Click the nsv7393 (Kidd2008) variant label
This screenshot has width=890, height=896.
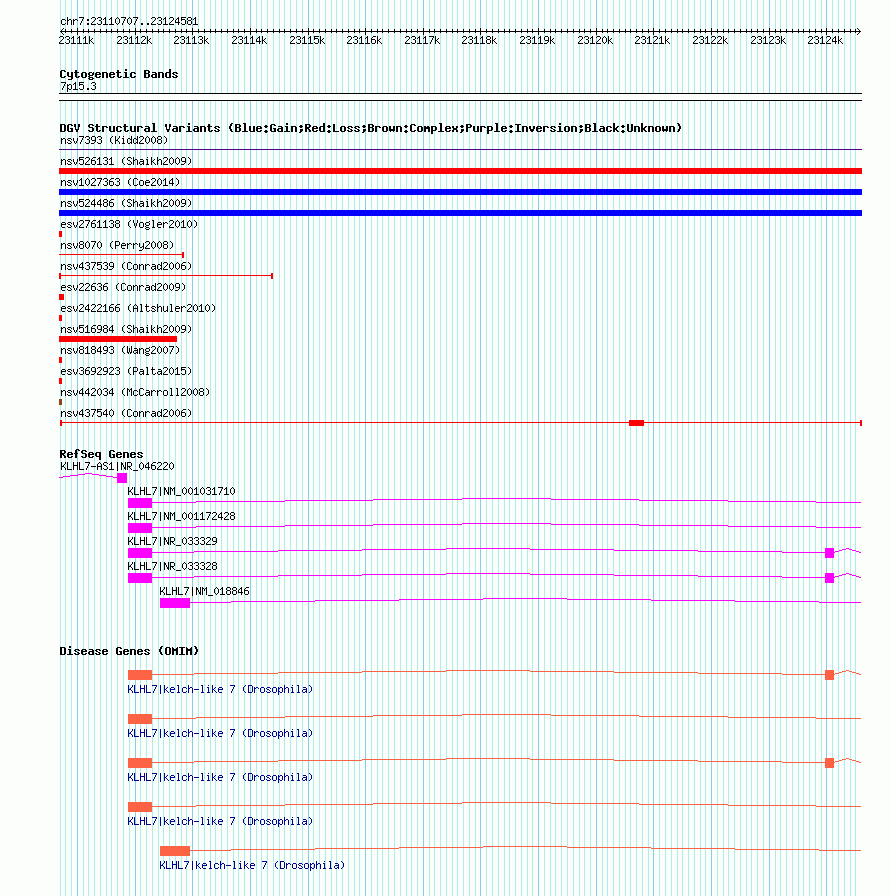pyautogui.click(x=114, y=141)
